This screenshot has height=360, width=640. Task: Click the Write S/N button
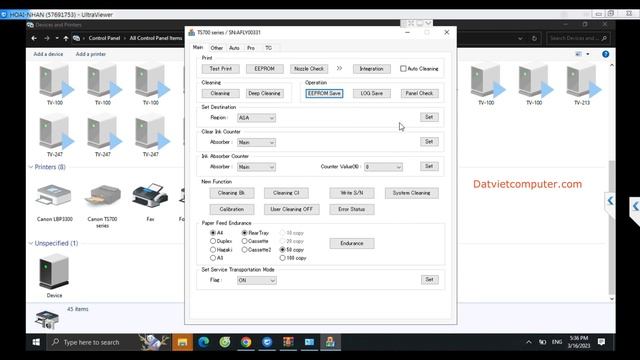(x=351, y=193)
